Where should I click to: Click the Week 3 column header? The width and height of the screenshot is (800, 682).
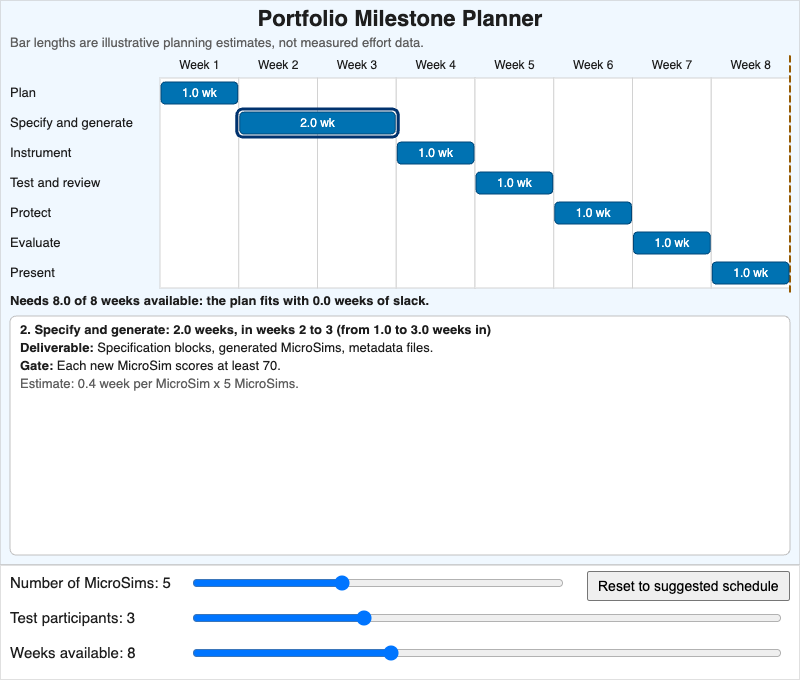point(357,65)
